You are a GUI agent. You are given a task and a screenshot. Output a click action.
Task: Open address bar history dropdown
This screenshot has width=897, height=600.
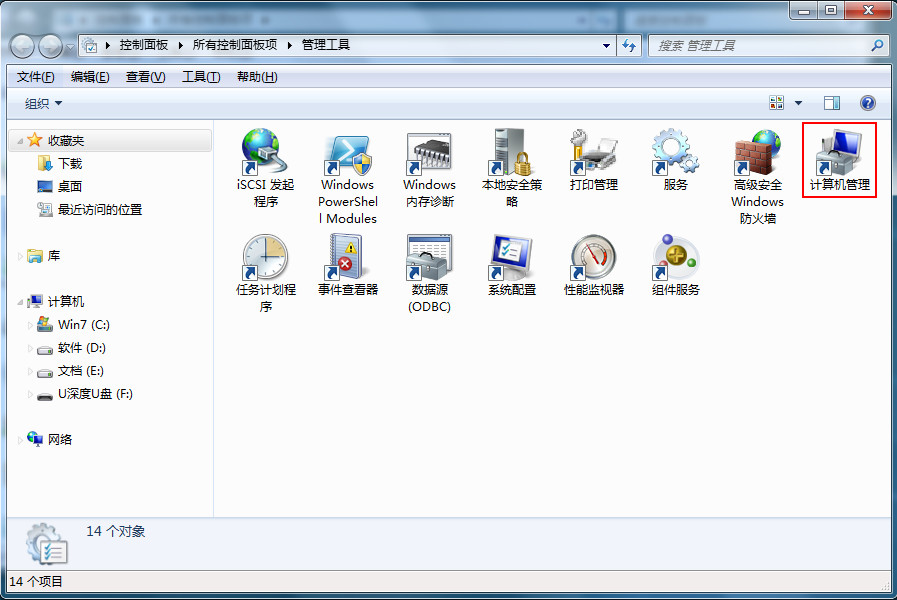[x=606, y=46]
